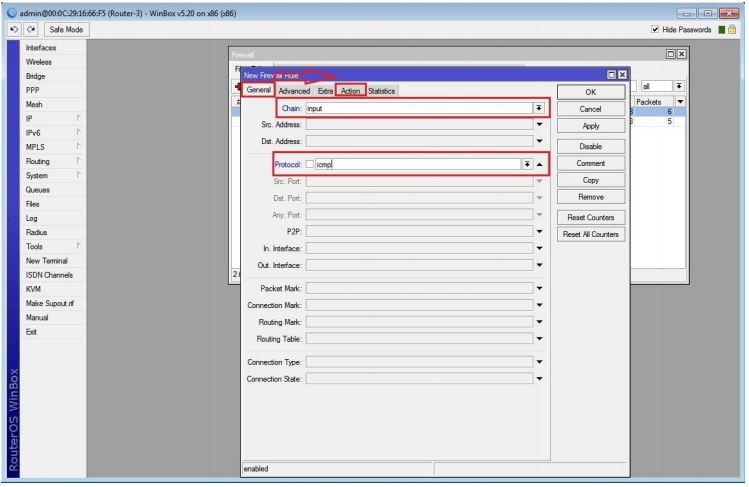Toggle the Protocol invert checkbox
The height and width of the screenshot is (487, 749).
[x=310, y=164]
